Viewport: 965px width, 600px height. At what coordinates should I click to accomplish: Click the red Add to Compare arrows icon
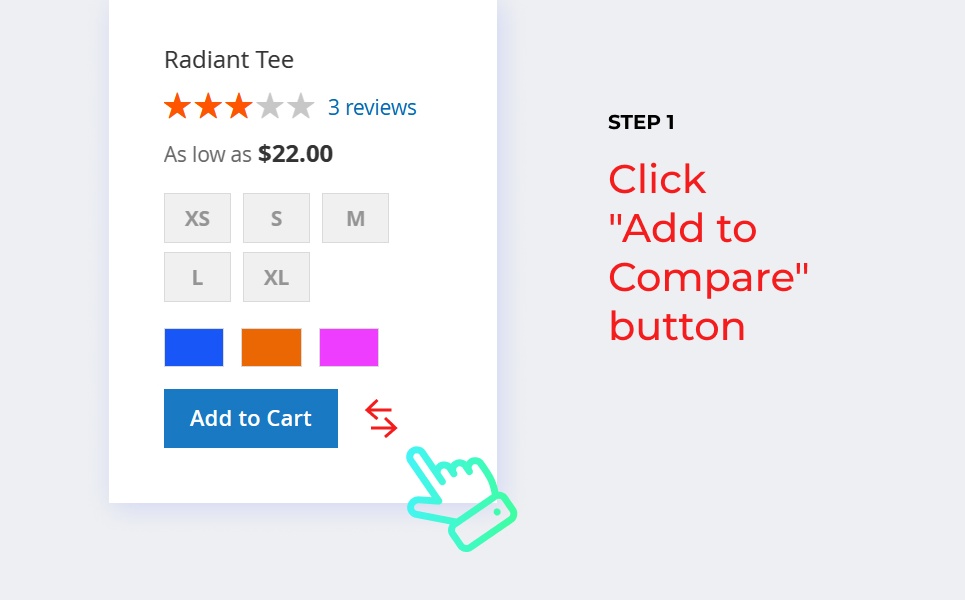click(381, 418)
